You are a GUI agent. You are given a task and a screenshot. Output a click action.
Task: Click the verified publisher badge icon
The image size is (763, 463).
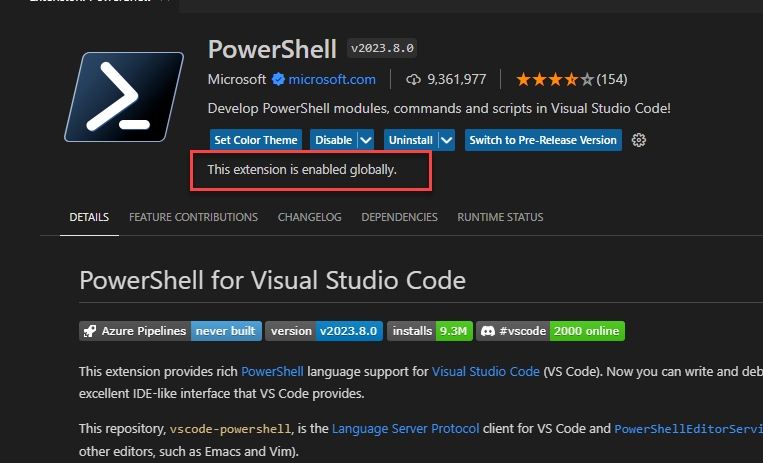click(x=279, y=80)
